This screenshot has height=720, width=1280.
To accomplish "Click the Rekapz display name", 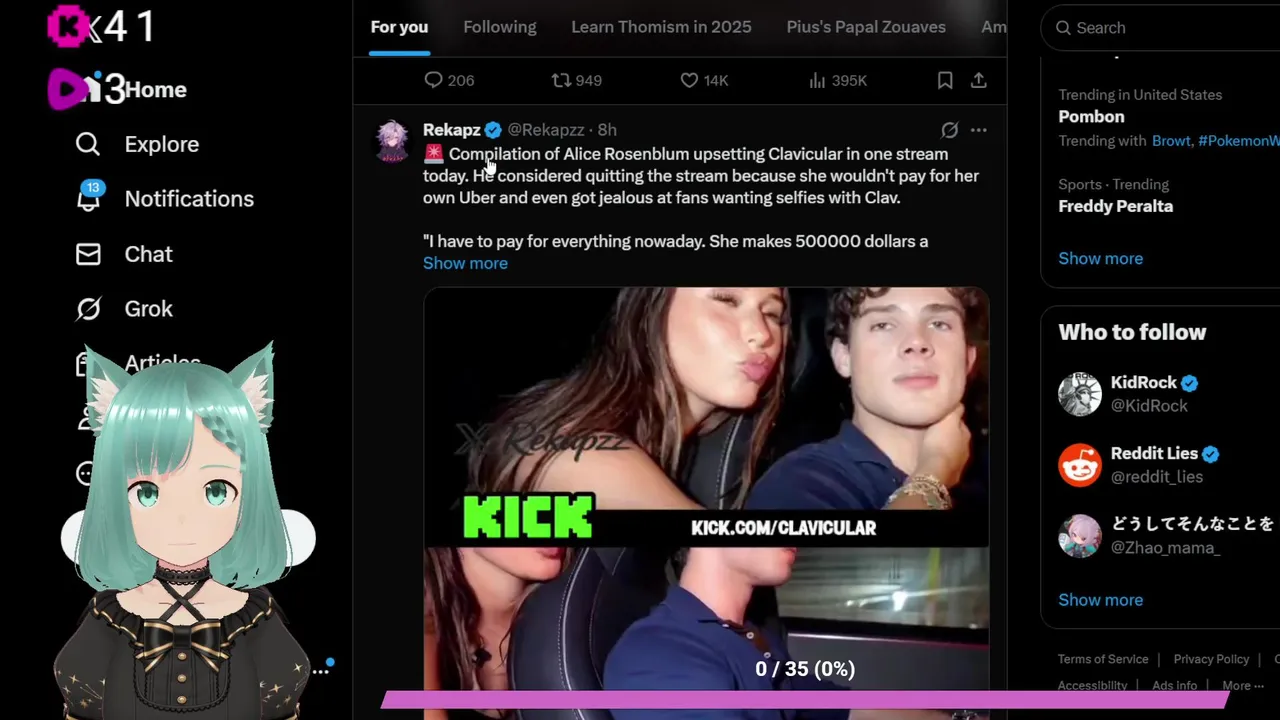I will pyautogui.click(x=451, y=130).
